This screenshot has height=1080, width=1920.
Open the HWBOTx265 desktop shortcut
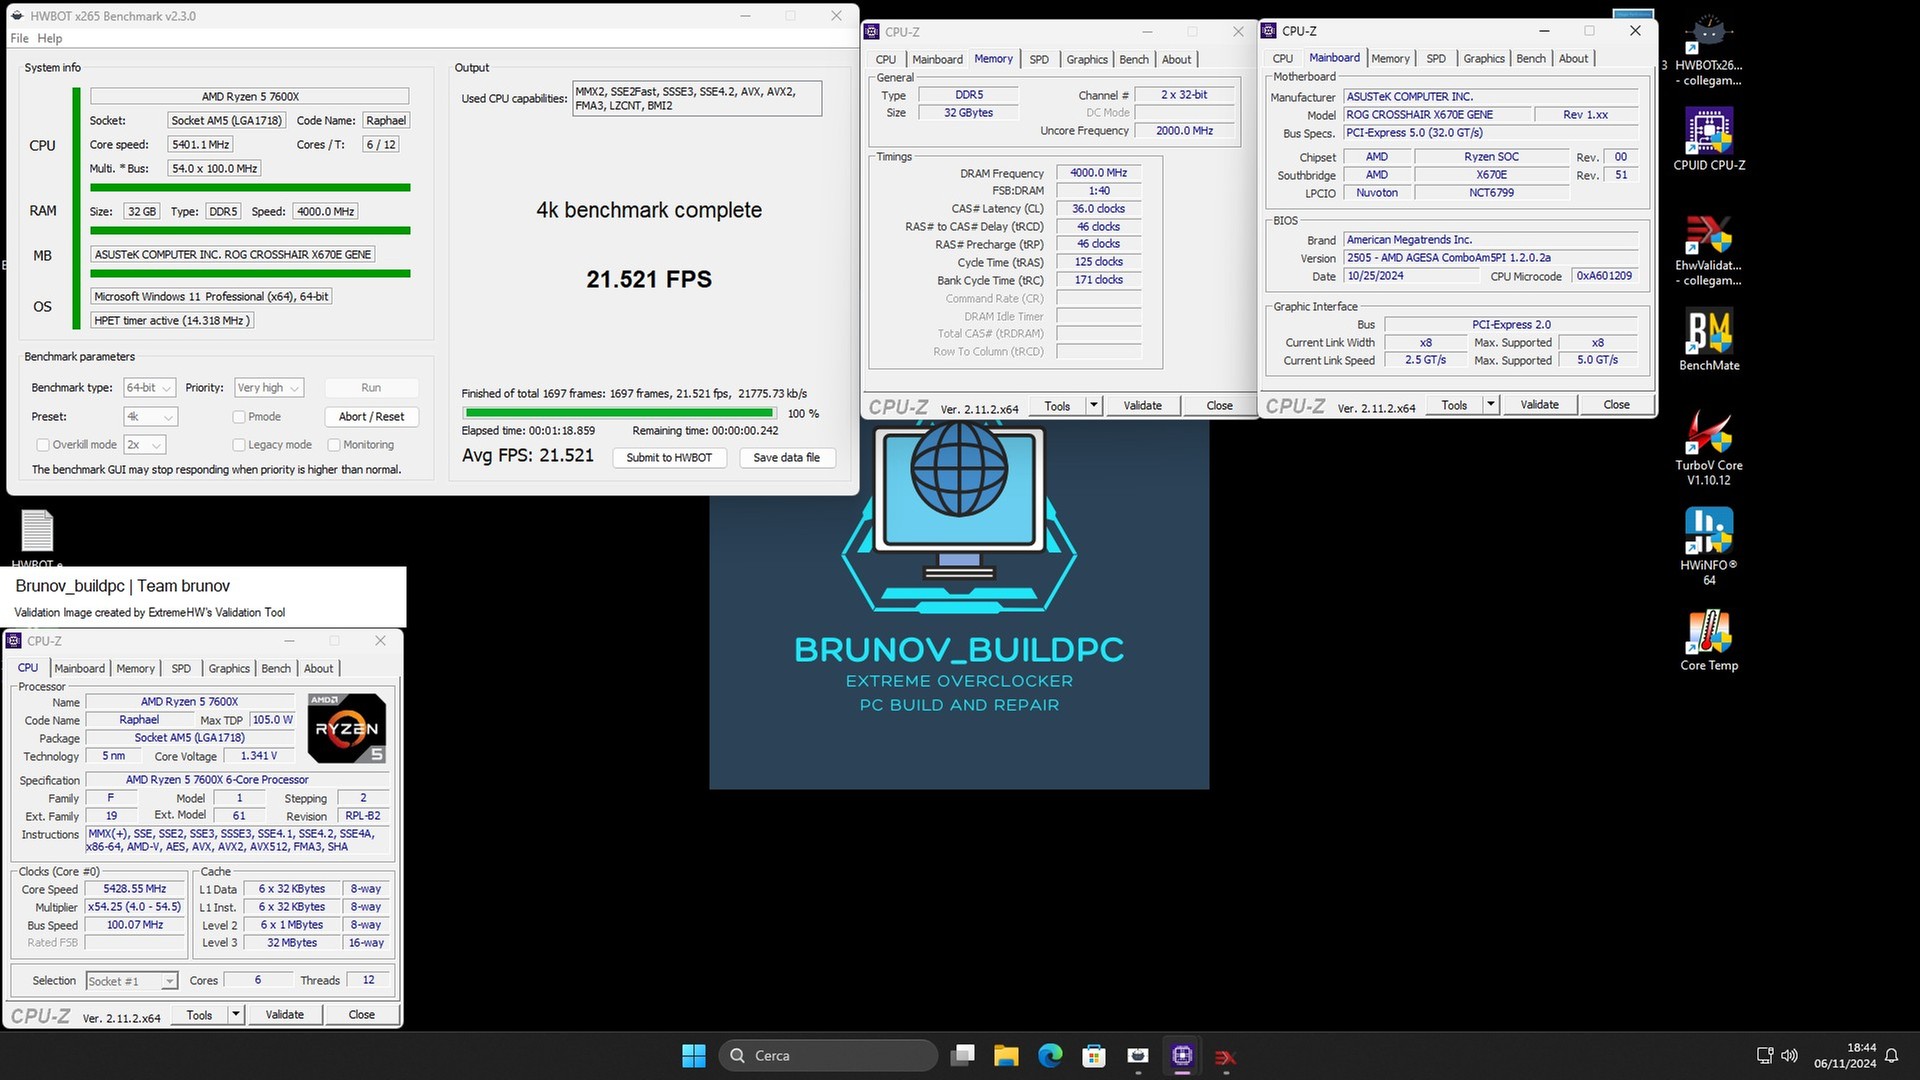point(1709,50)
